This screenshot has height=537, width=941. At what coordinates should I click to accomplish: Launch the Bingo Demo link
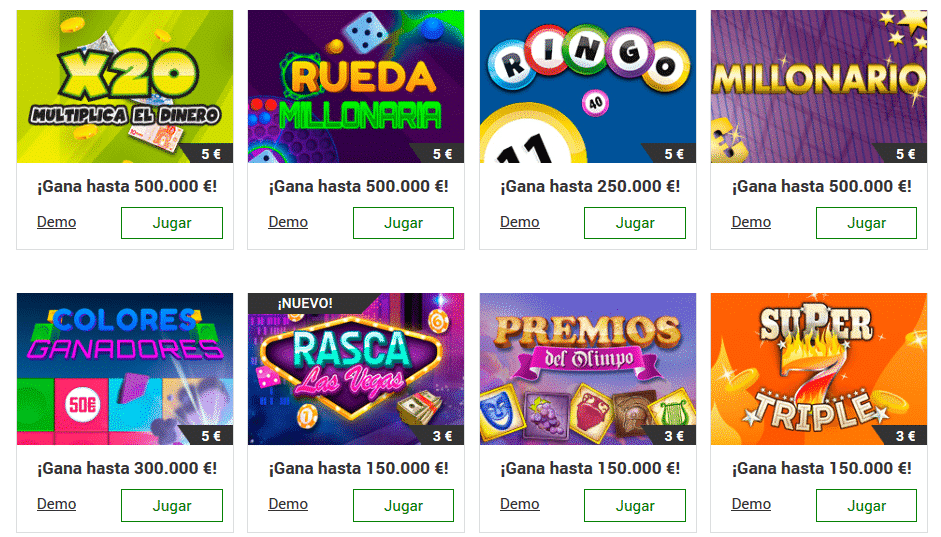[x=520, y=222]
